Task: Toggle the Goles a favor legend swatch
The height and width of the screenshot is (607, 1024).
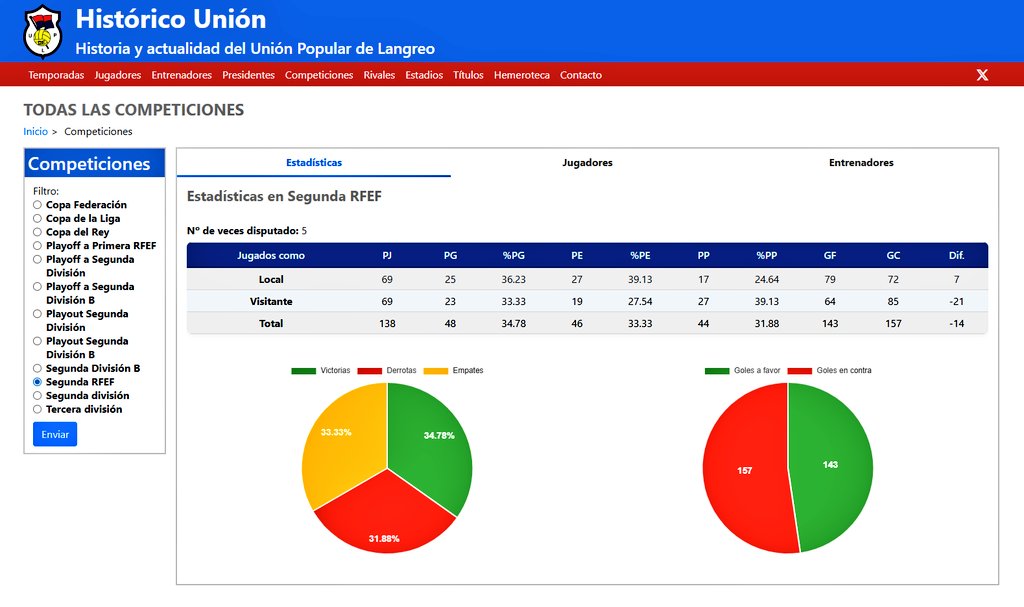Action: coord(717,370)
